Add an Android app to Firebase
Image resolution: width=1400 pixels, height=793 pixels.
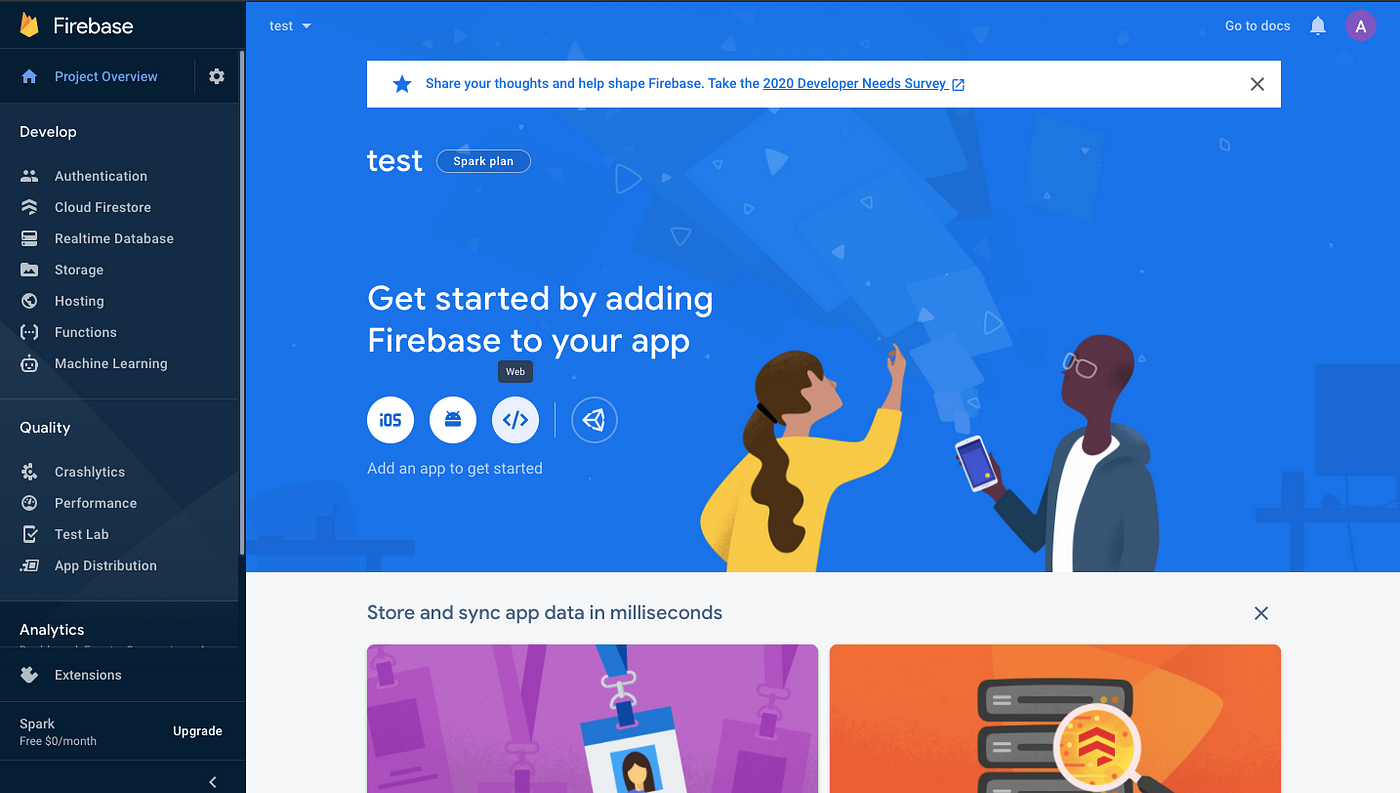pos(453,420)
